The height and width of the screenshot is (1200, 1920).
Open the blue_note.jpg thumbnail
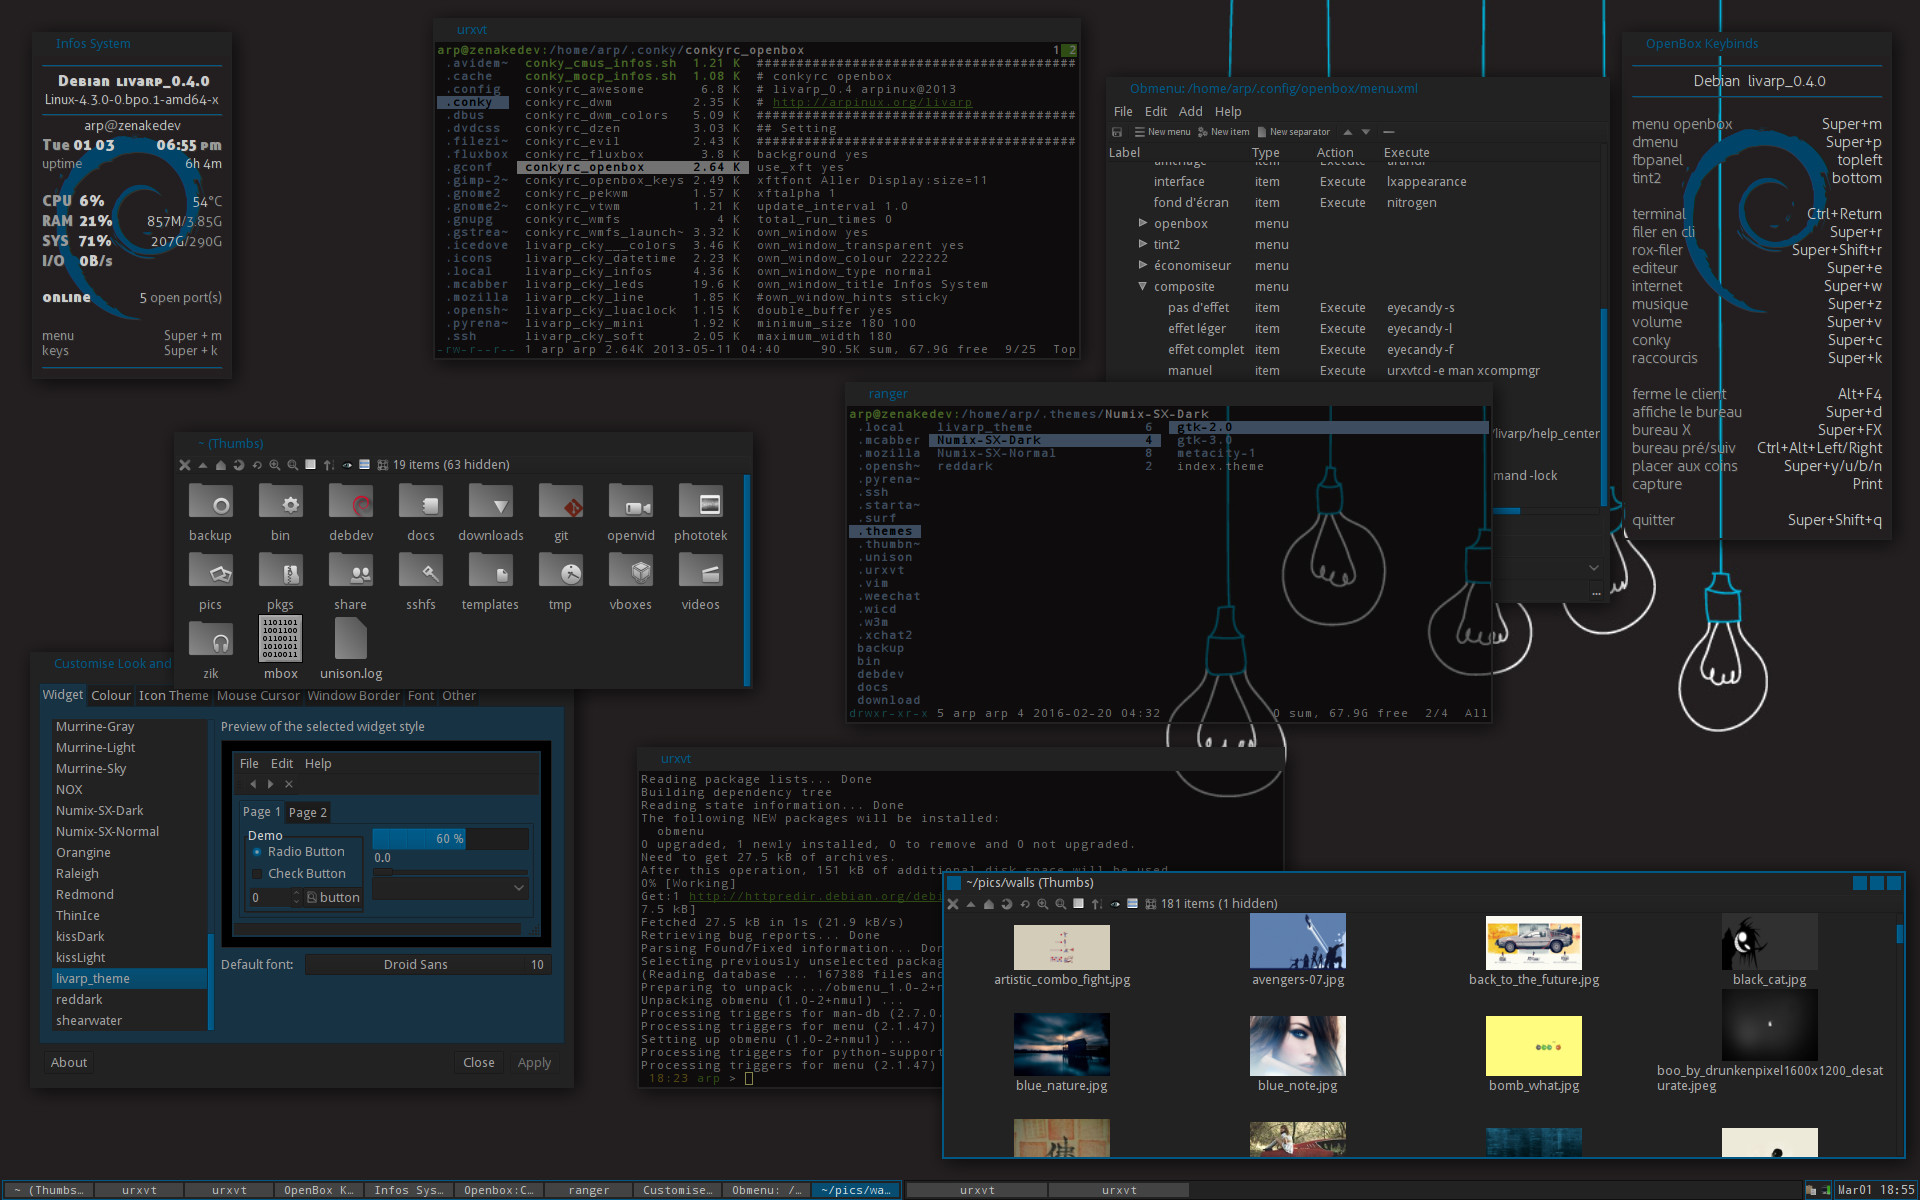click(x=1298, y=1054)
